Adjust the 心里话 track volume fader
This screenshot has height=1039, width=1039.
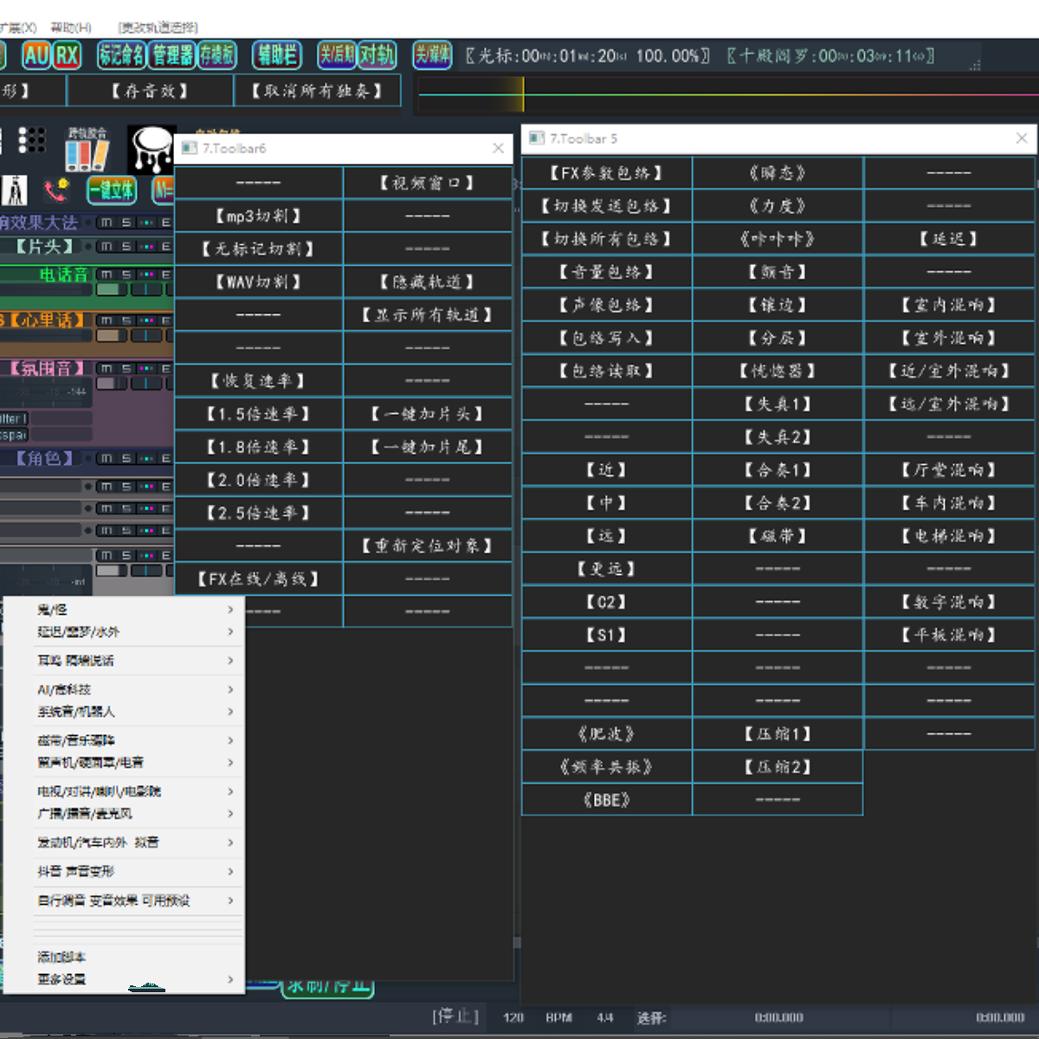[111, 335]
